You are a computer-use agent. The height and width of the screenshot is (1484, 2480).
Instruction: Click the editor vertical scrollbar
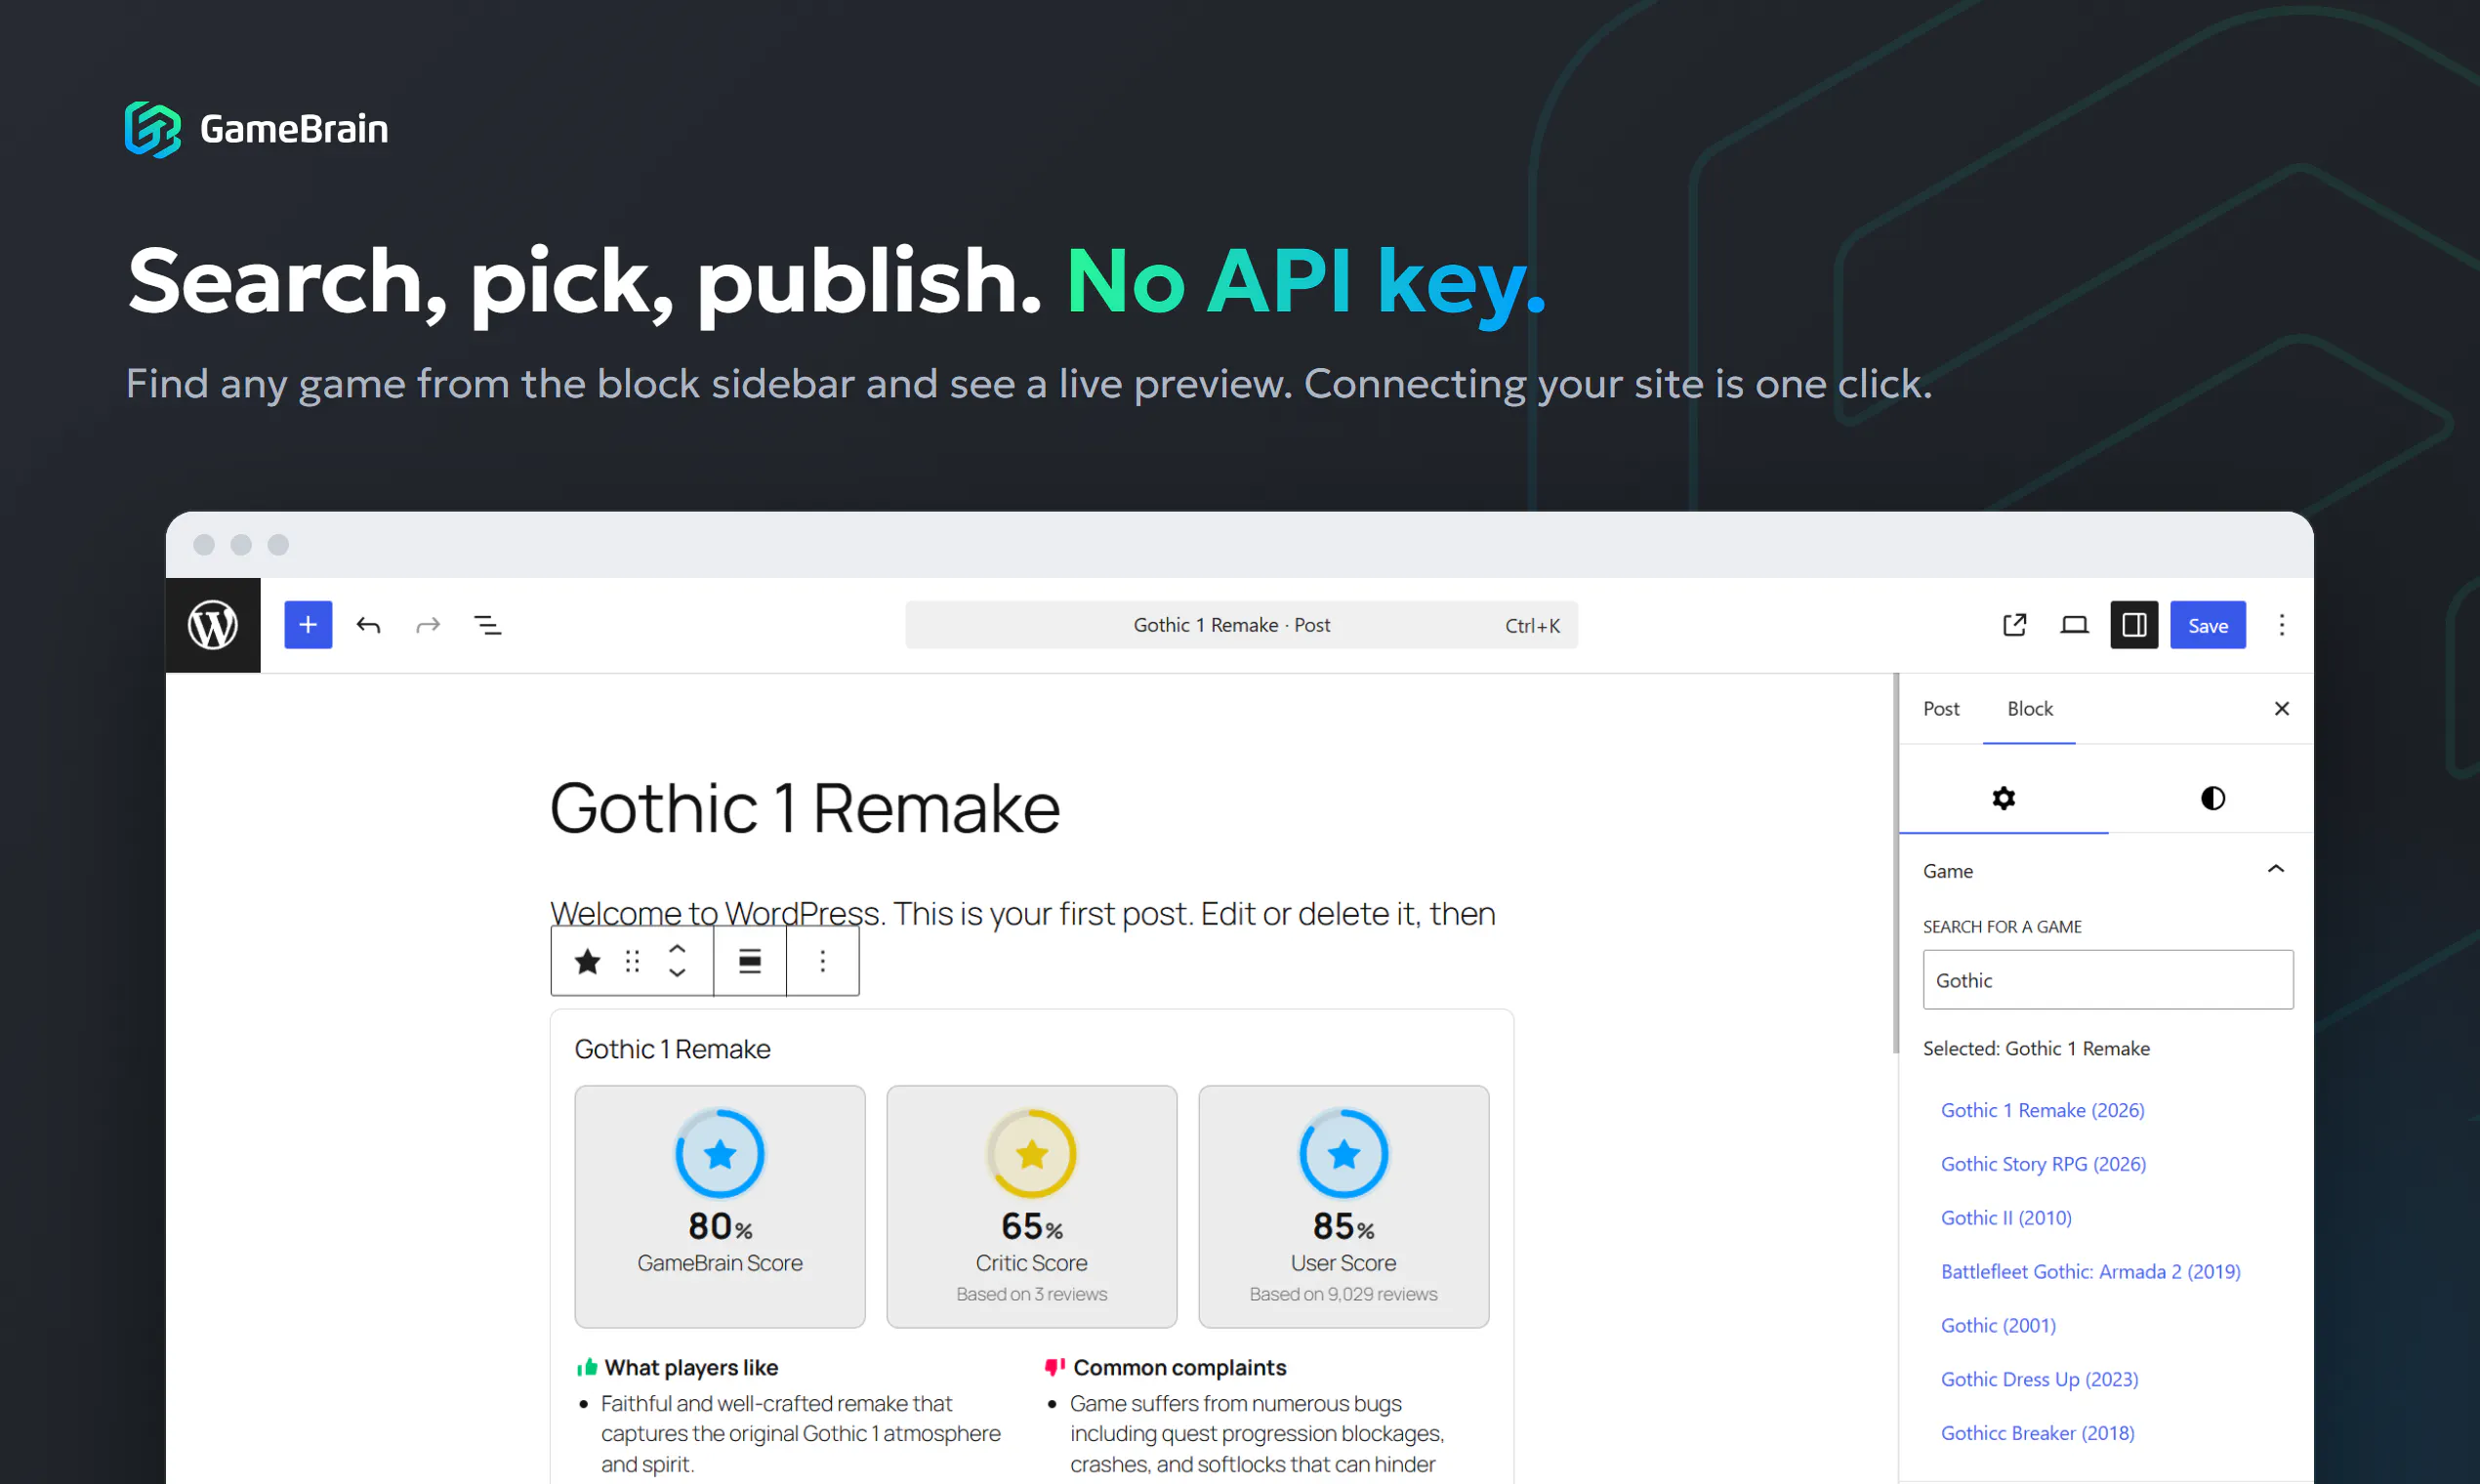(x=1896, y=863)
